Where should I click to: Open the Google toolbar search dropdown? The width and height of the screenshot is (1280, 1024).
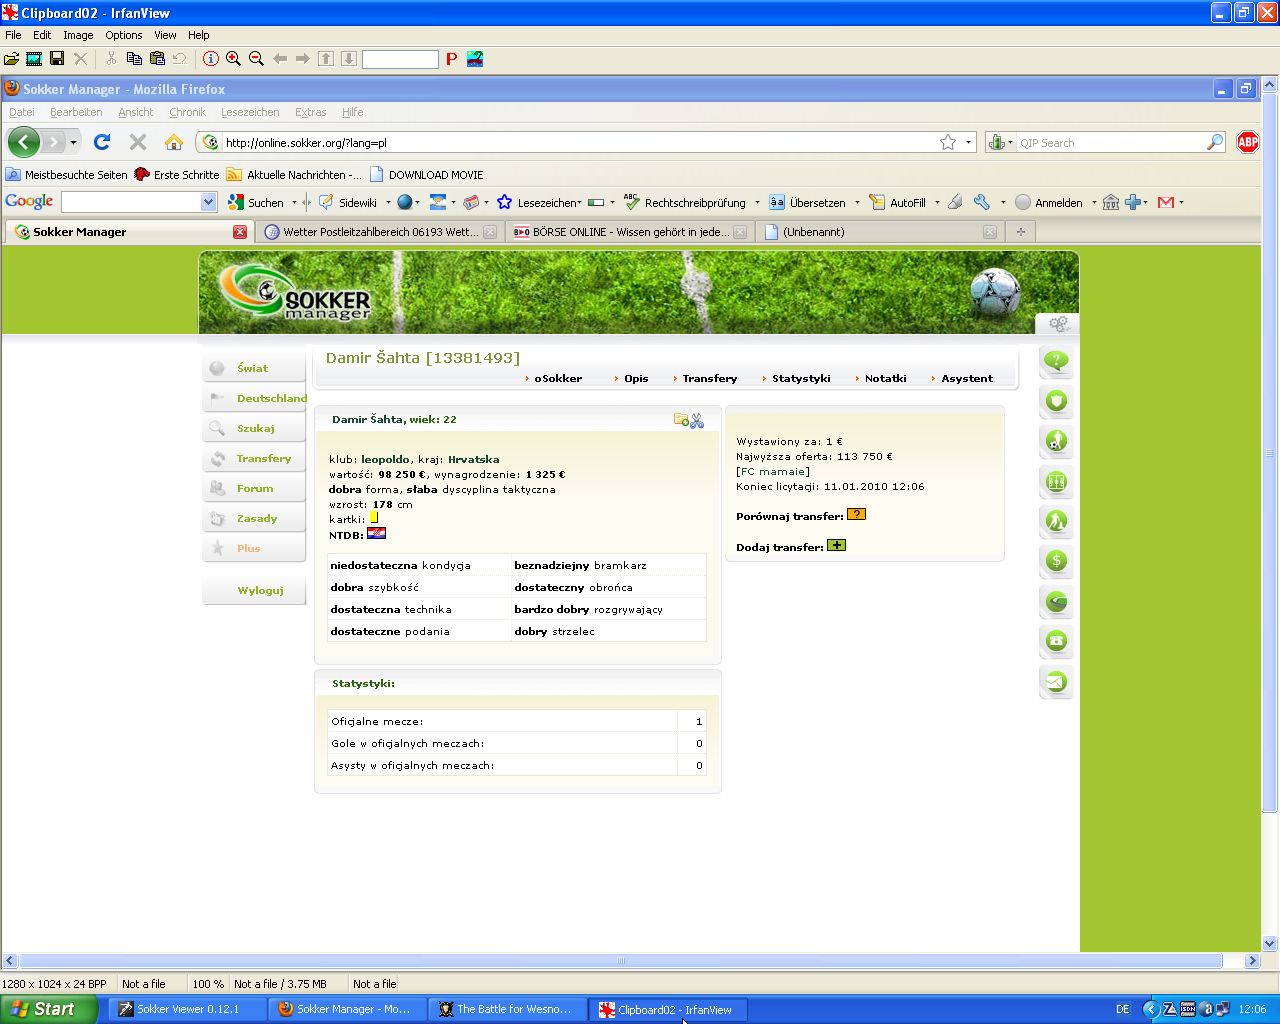coord(208,202)
